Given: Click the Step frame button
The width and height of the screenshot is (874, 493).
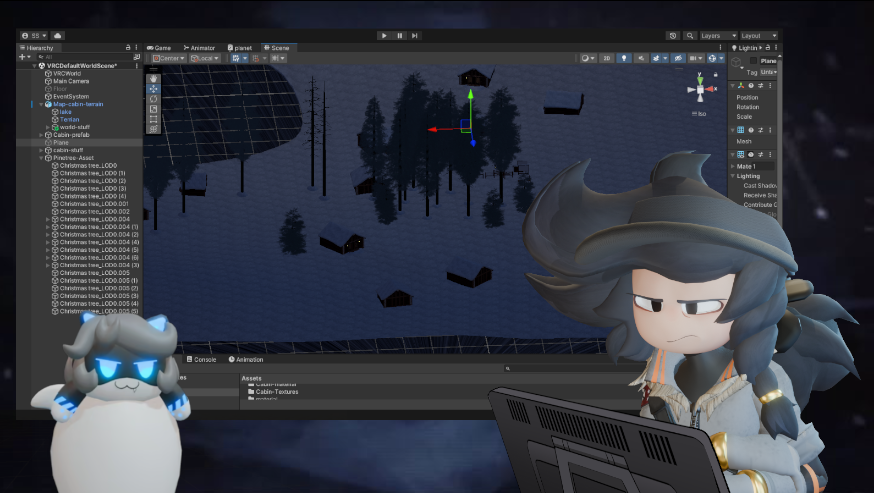Looking at the screenshot, I should click(415, 36).
